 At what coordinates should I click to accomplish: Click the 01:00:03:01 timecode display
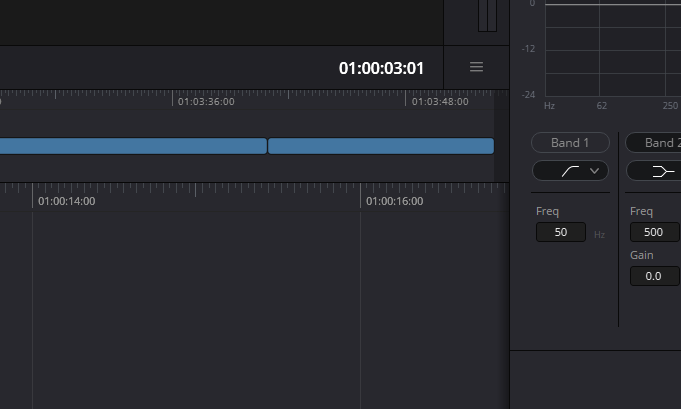click(x=381, y=68)
